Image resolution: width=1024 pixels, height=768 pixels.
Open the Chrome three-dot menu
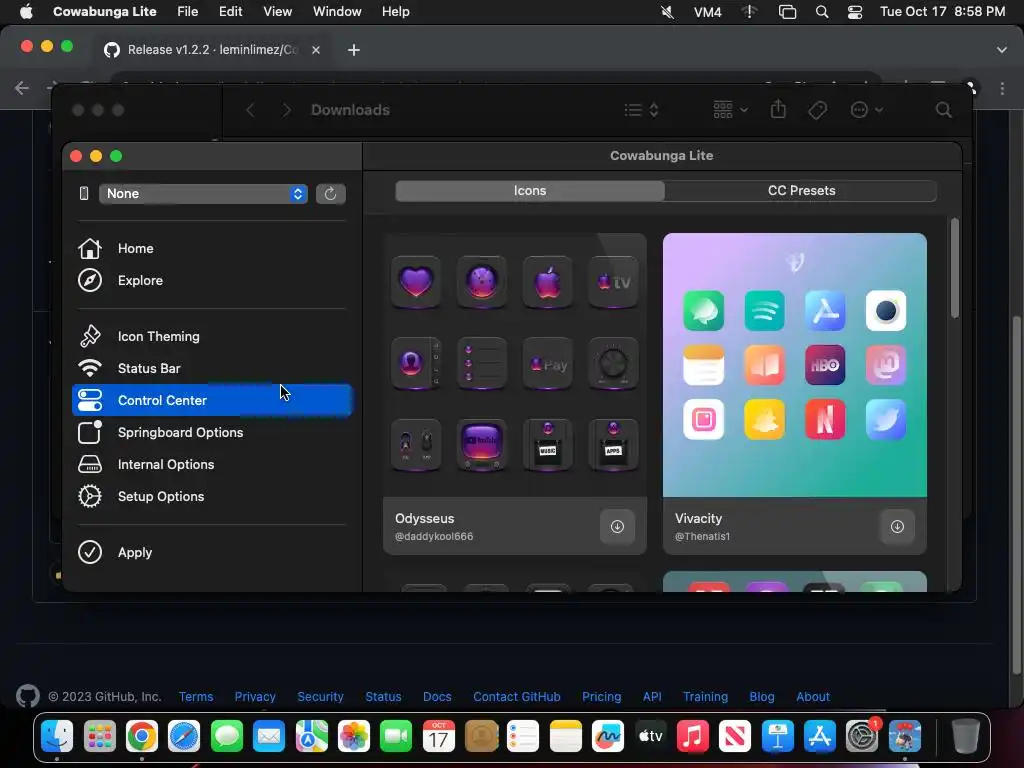pyautogui.click(x=1002, y=88)
